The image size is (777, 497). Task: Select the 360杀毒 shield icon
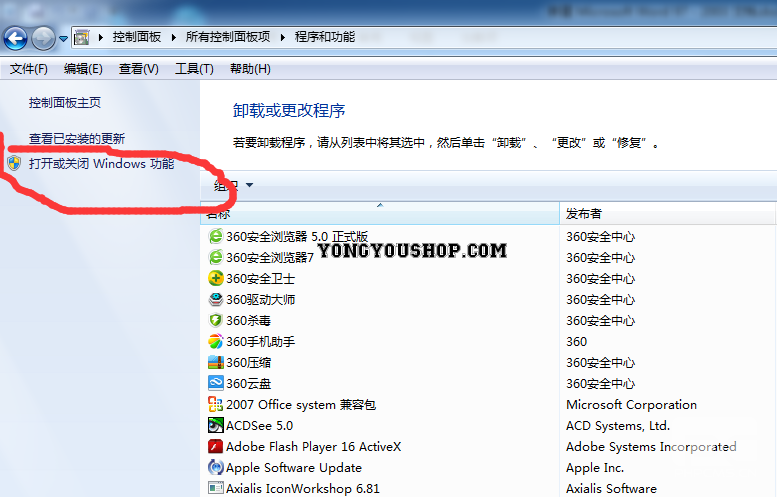click(x=216, y=320)
